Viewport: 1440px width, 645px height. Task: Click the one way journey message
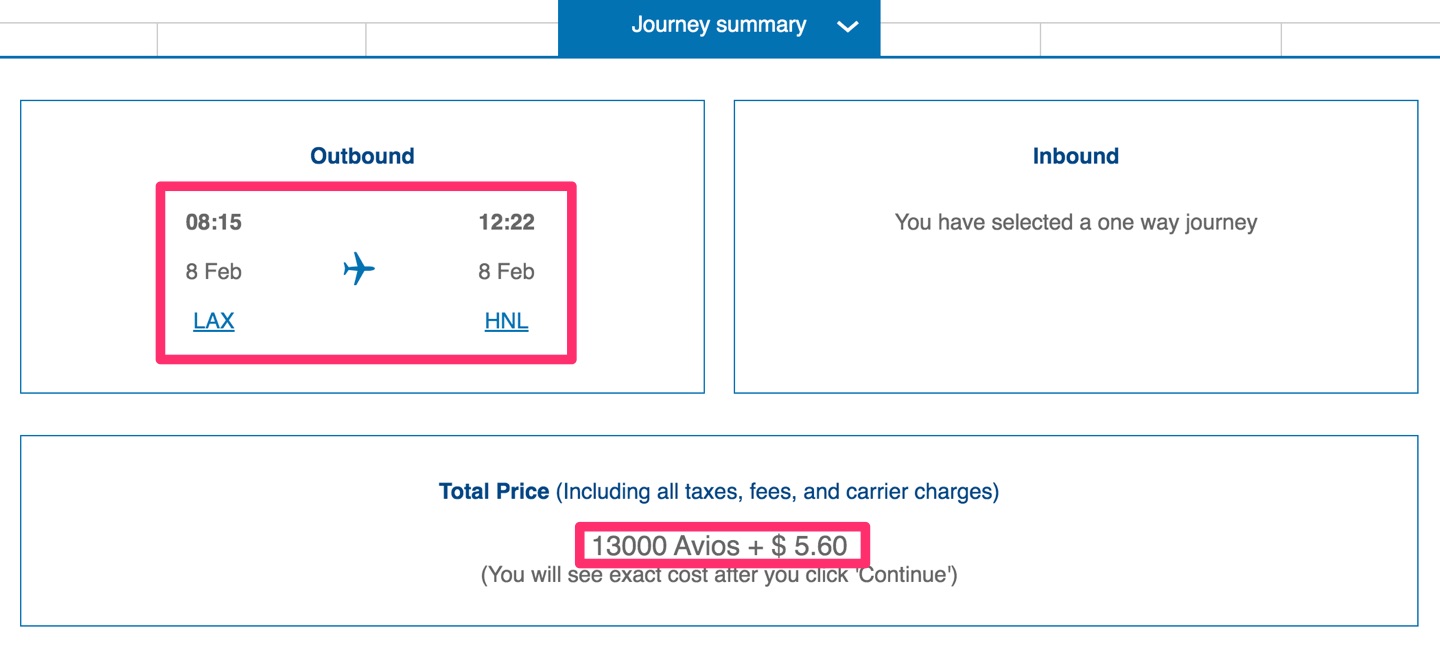click(x=1076, y=222)
